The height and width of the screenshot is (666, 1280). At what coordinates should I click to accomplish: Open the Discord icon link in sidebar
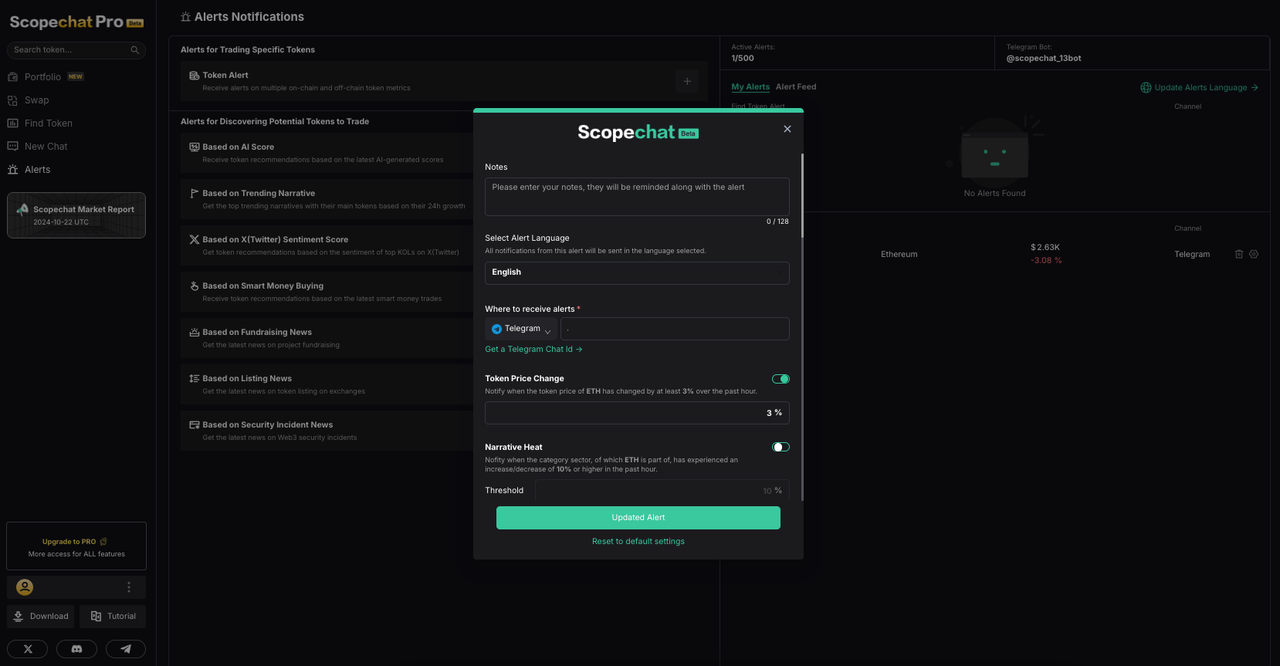[76, 649]
